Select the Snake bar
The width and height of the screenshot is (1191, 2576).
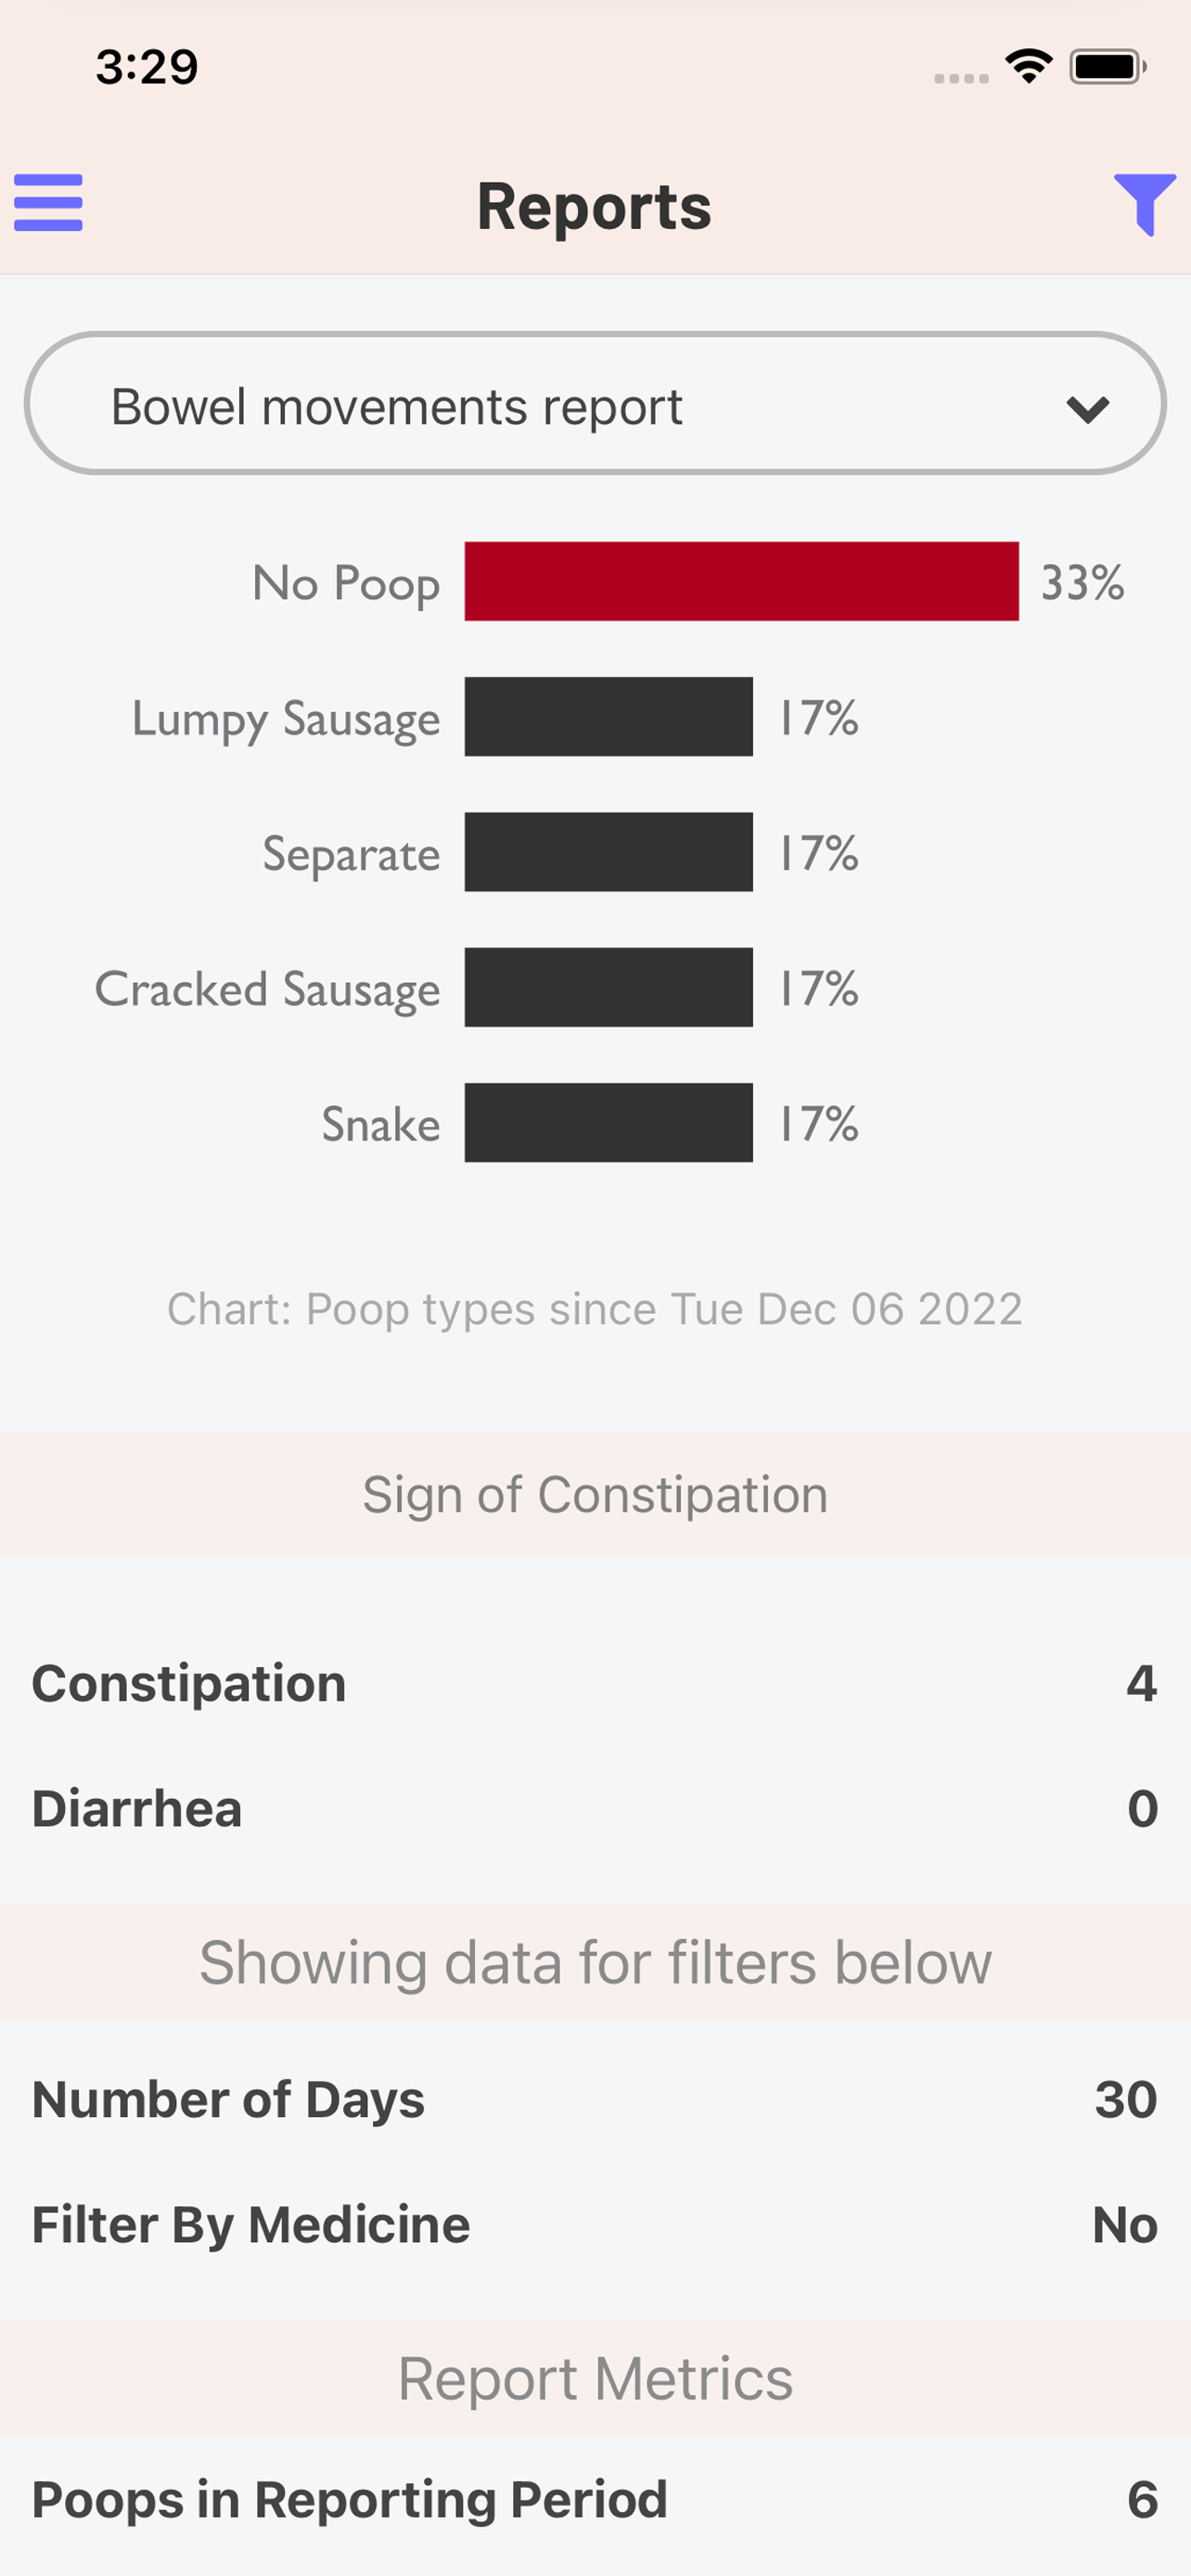tap(609, 1122)
